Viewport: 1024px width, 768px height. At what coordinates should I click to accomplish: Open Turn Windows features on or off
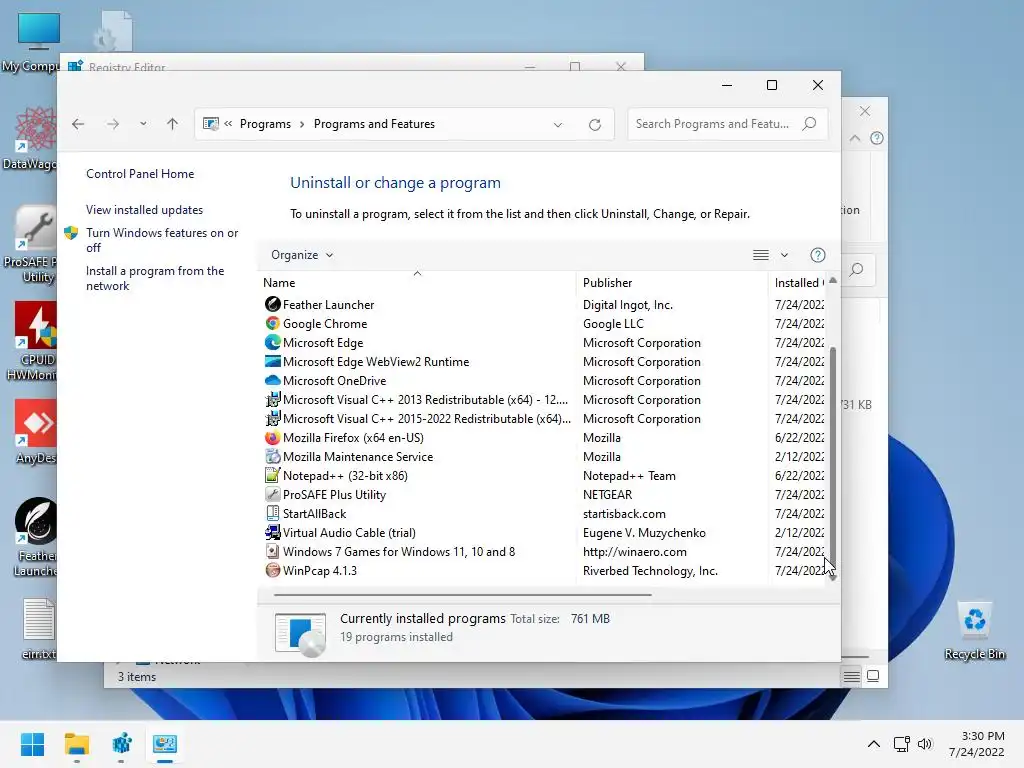tap(162, 240)
